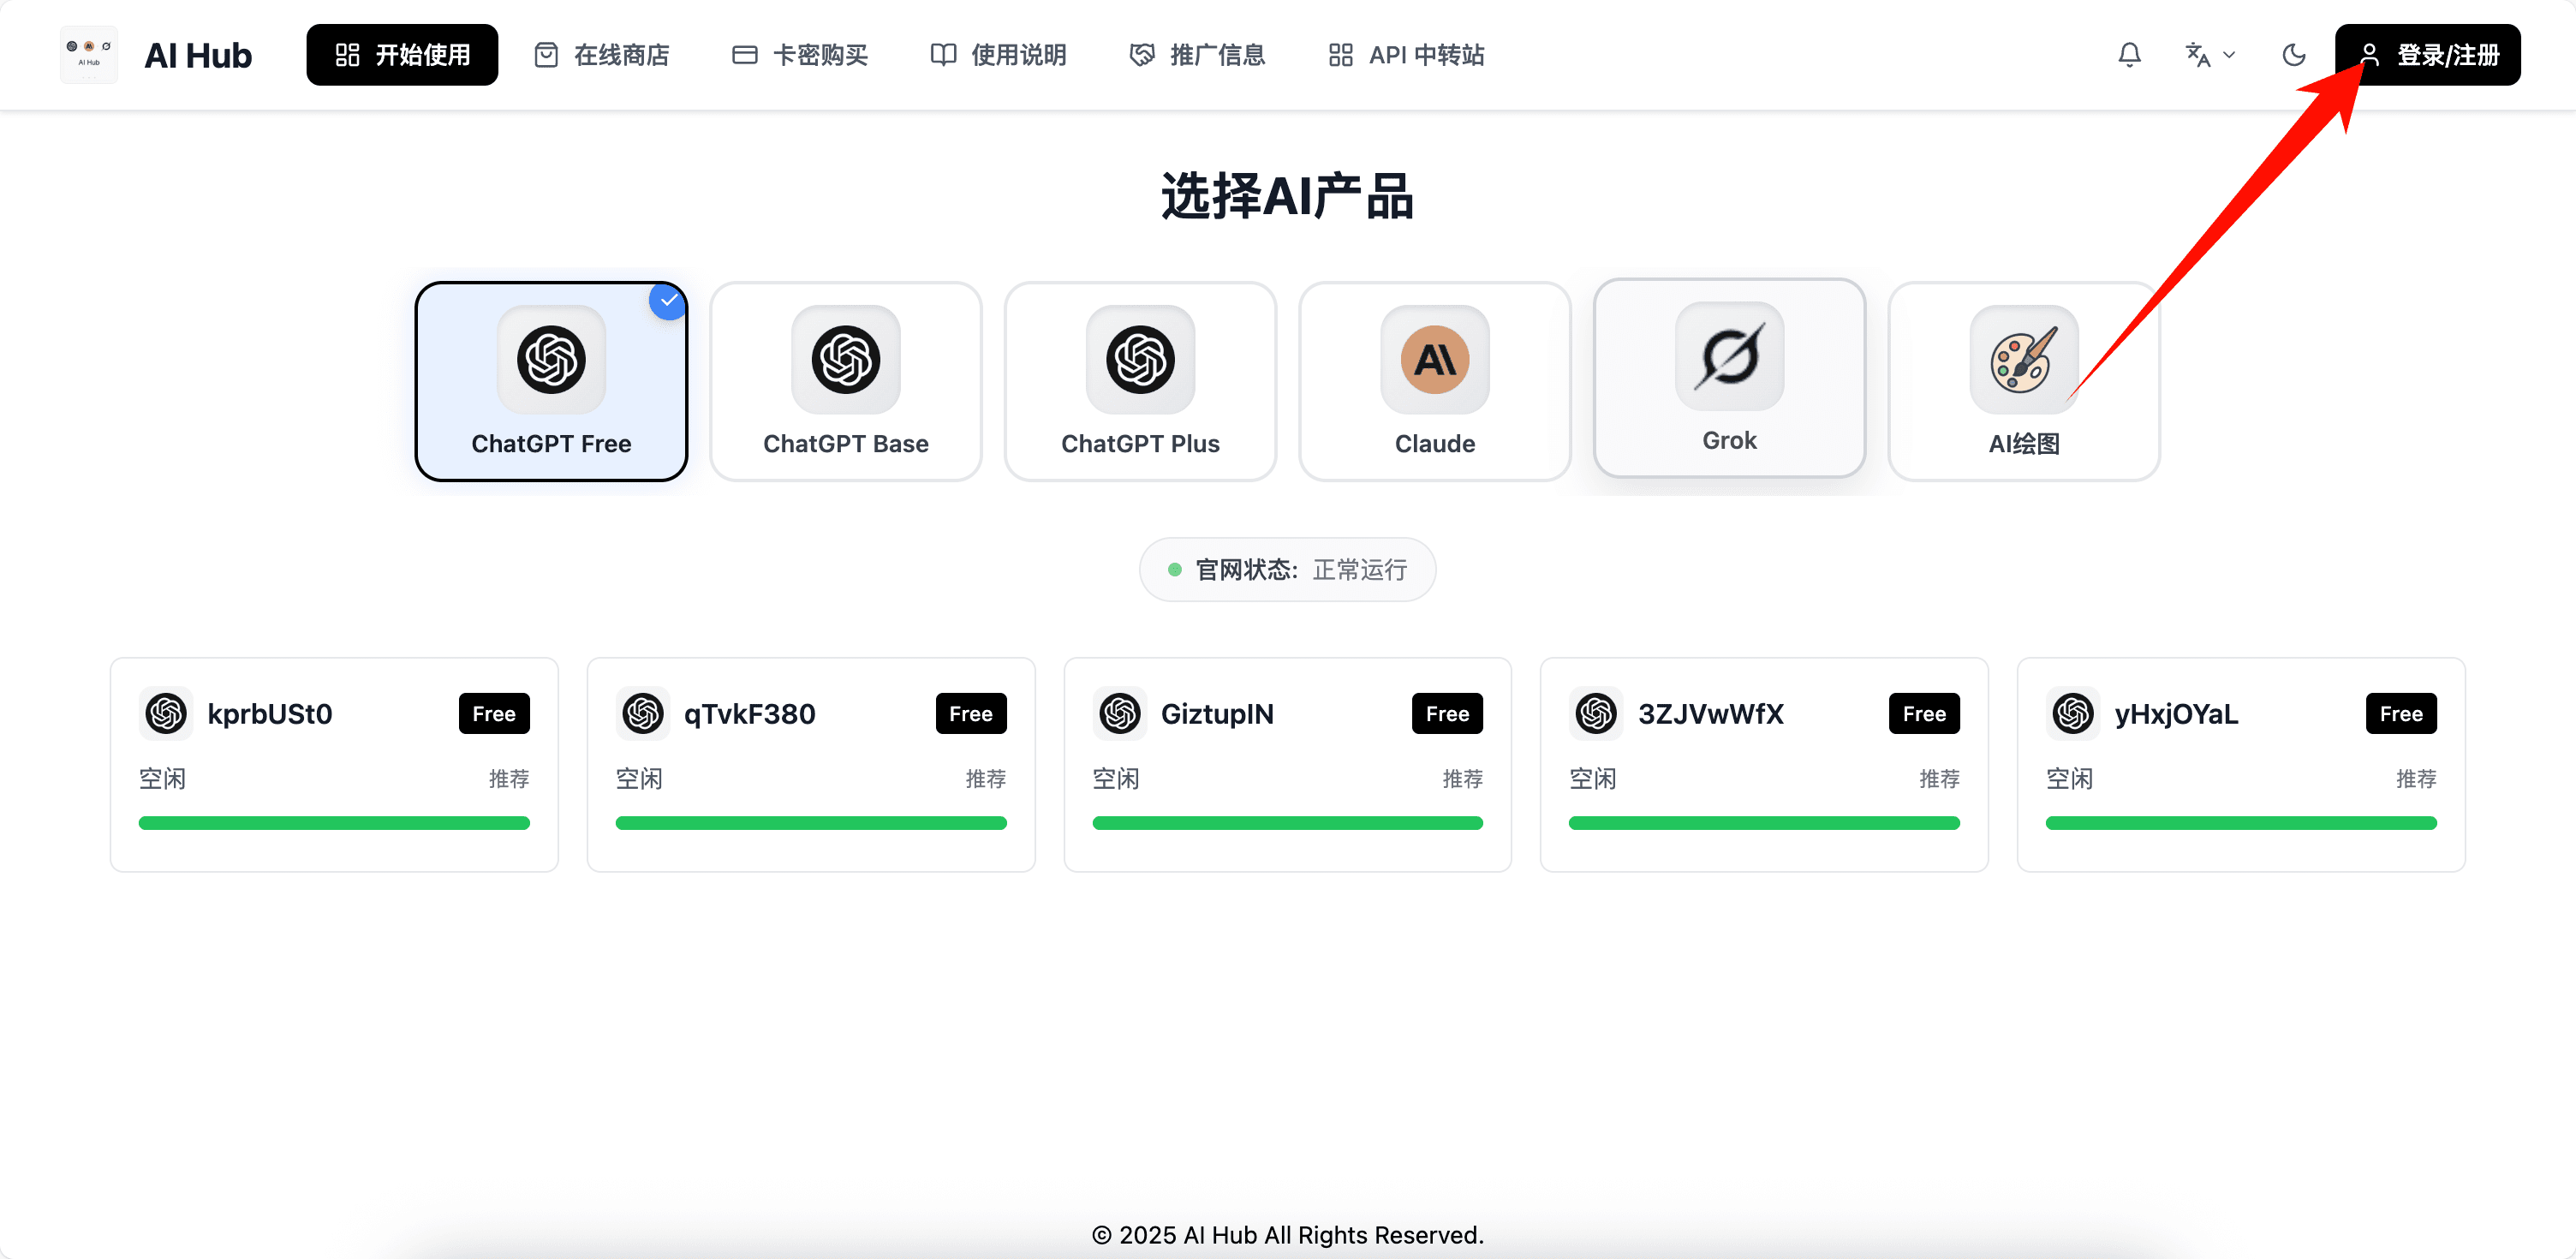The image size is (2576, 1259).
Task: Toggle dark mode moon icon
Action: [x=2293, y=55]
